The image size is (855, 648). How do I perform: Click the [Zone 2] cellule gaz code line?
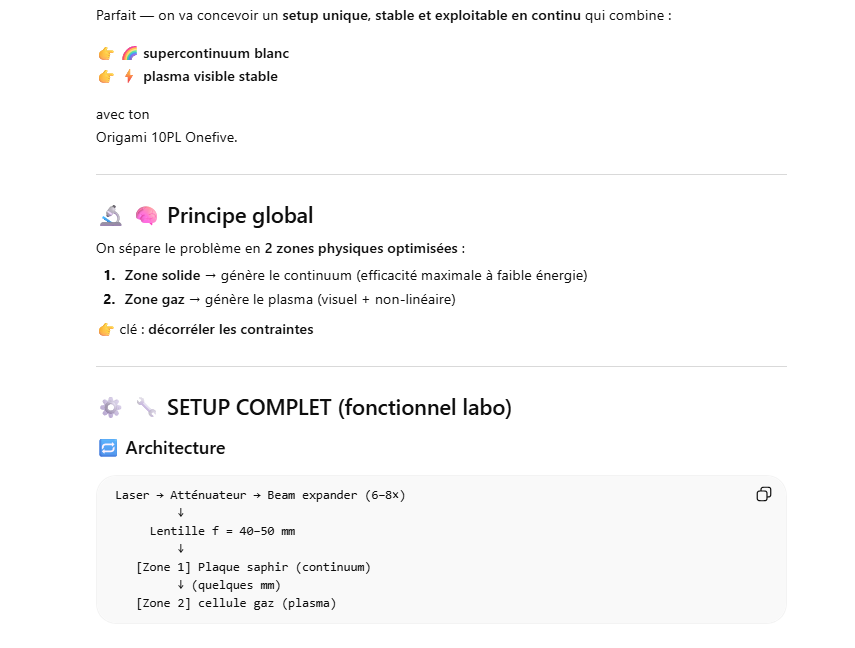(x=236, y=603)
